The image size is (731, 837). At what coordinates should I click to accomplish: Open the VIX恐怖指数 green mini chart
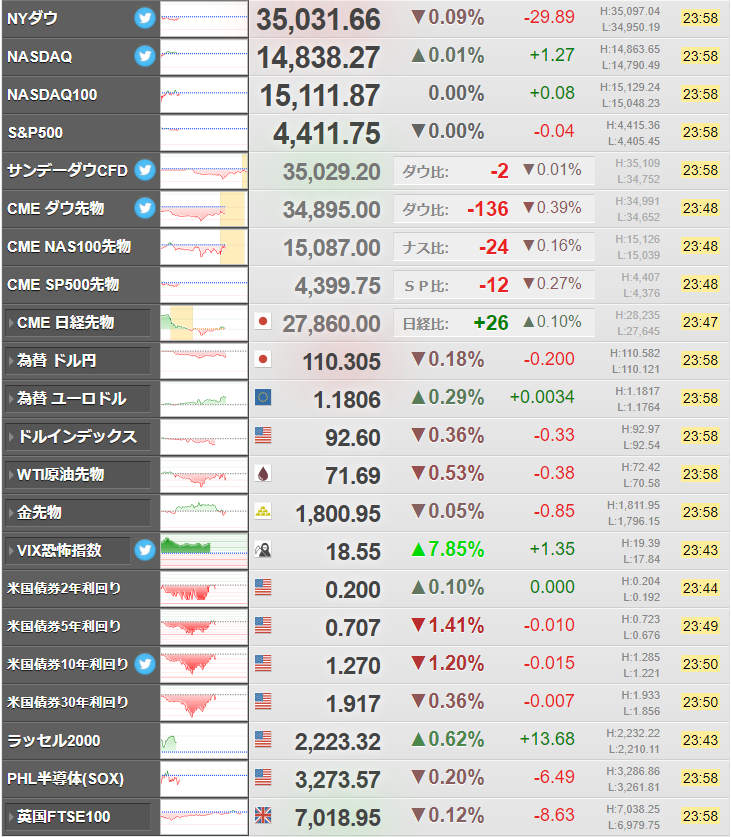tap(204, 550)
